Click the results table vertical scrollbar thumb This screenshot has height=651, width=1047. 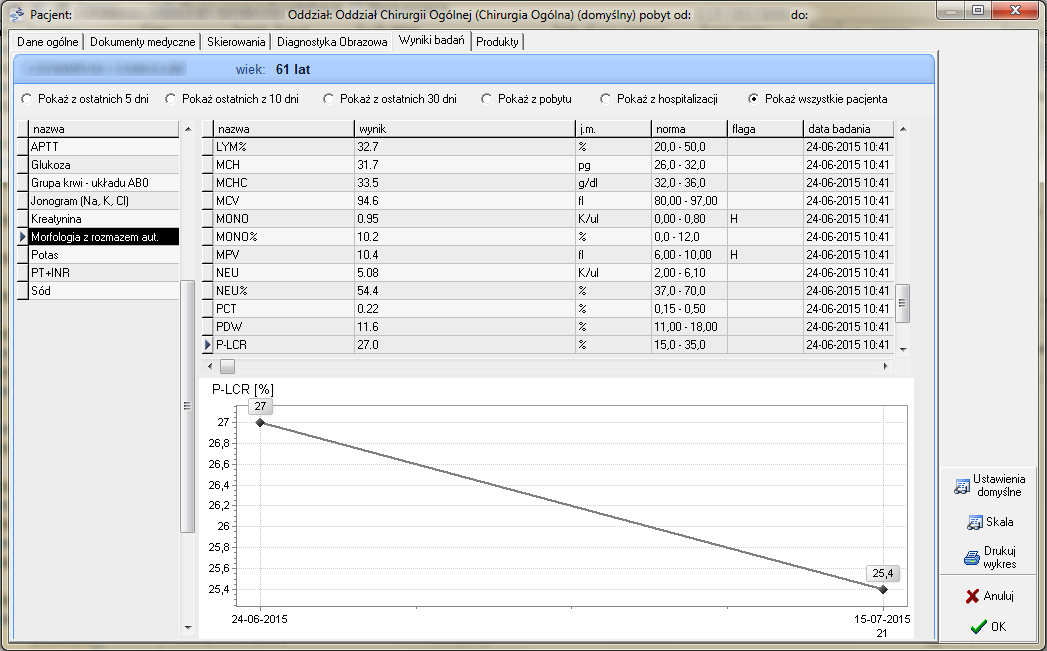point(903,303)
